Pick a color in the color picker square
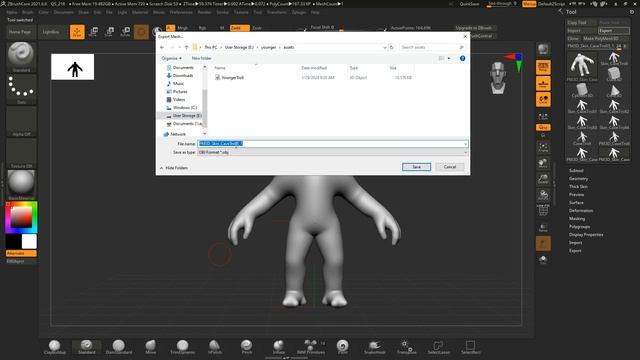 pos(21,217)
